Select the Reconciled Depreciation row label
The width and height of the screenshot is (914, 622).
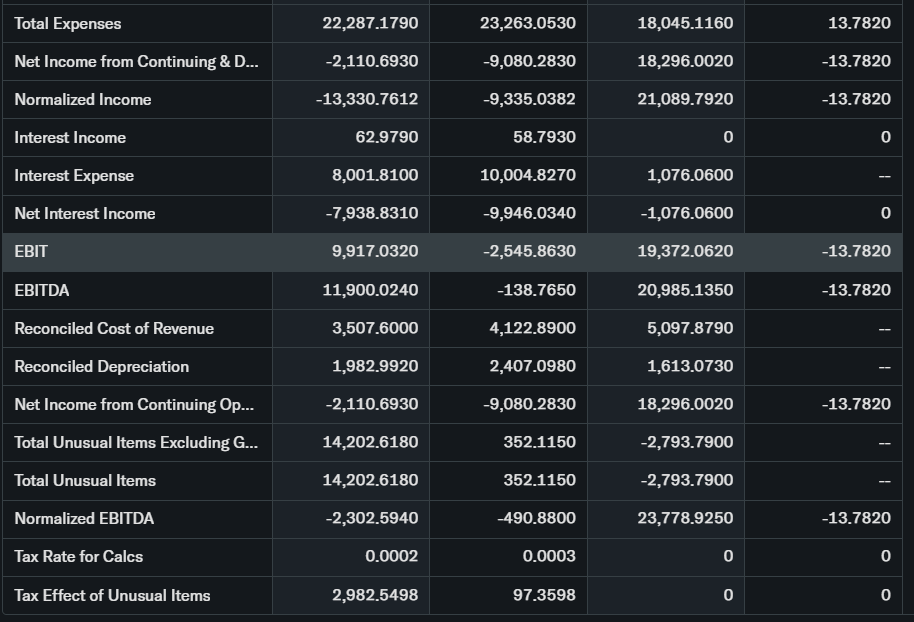coord(102,366)
